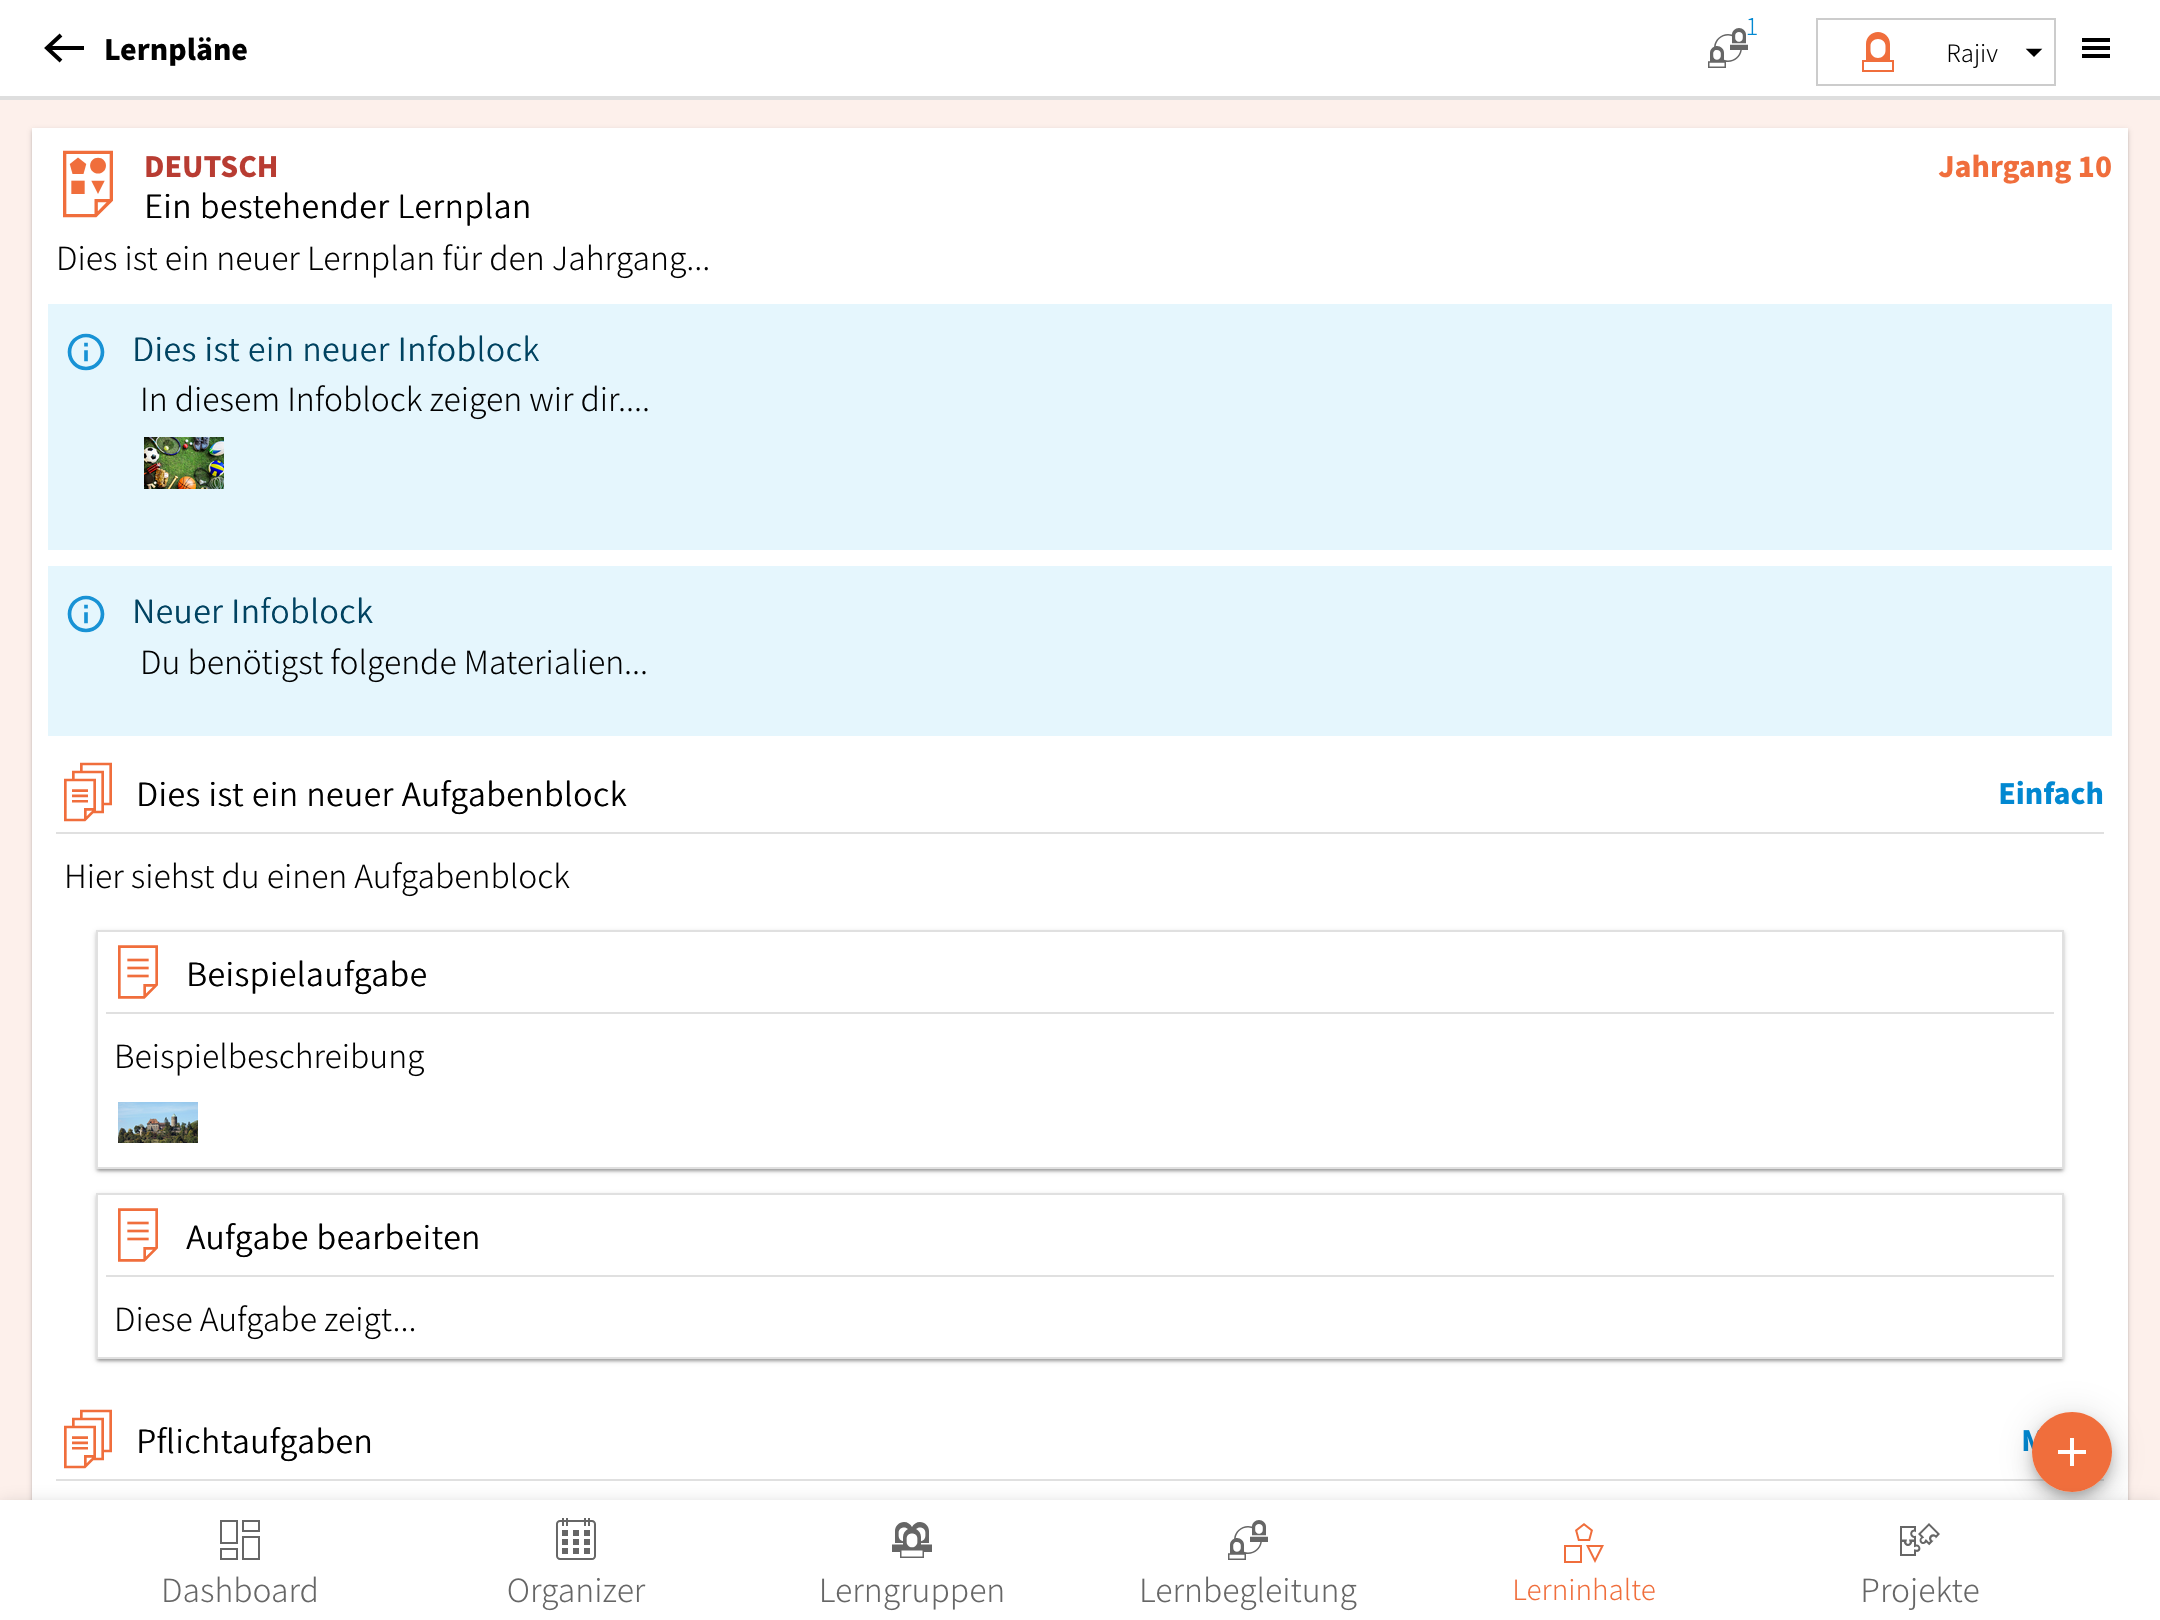Open the sports image thumbnail in infoblock
The width and height of the screenshot is (2160, 1620).
click(x=184, y=463)
